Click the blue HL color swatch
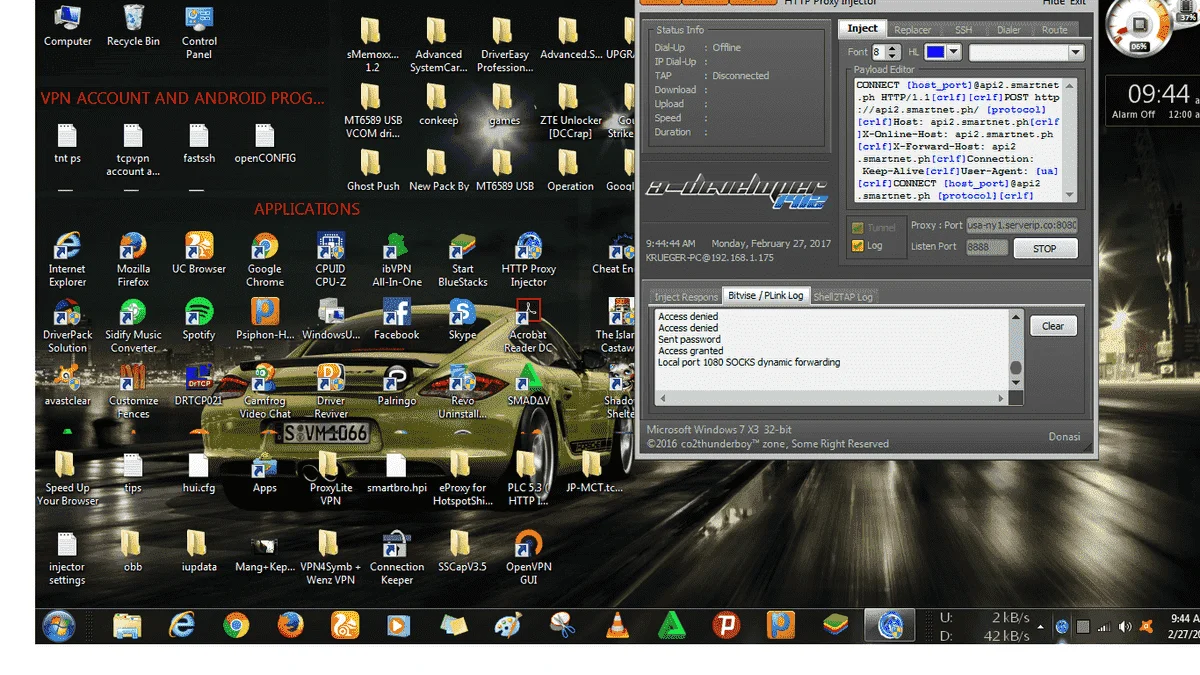 (934, 52)
